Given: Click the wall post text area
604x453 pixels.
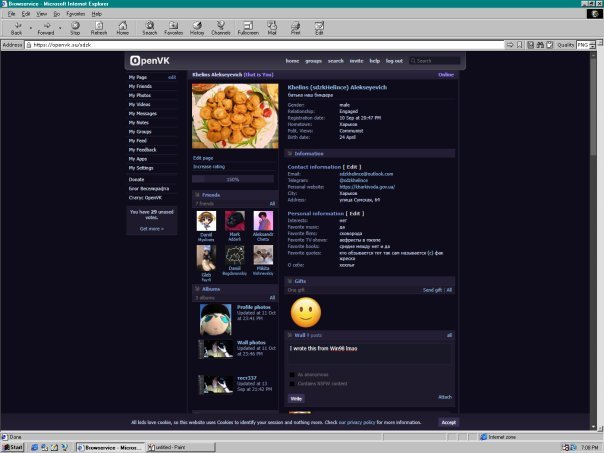Looking at the screenshot, I should point(369,353).
